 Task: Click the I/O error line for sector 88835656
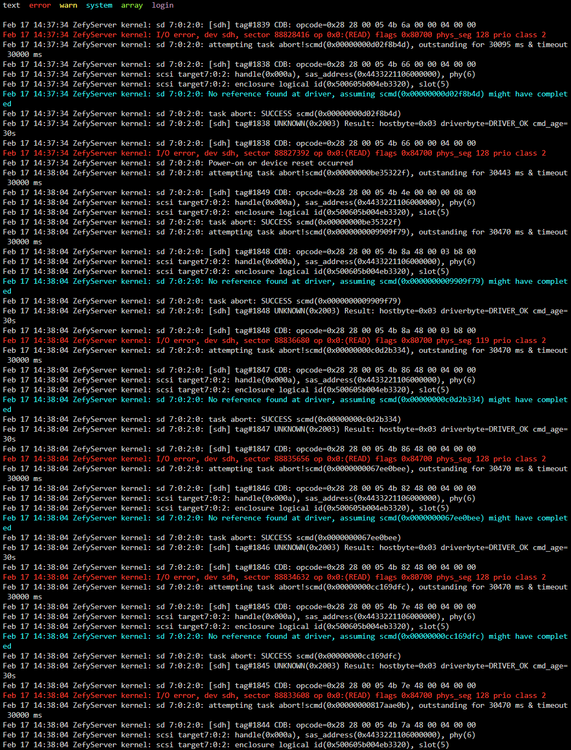click(x=274, y=459)
